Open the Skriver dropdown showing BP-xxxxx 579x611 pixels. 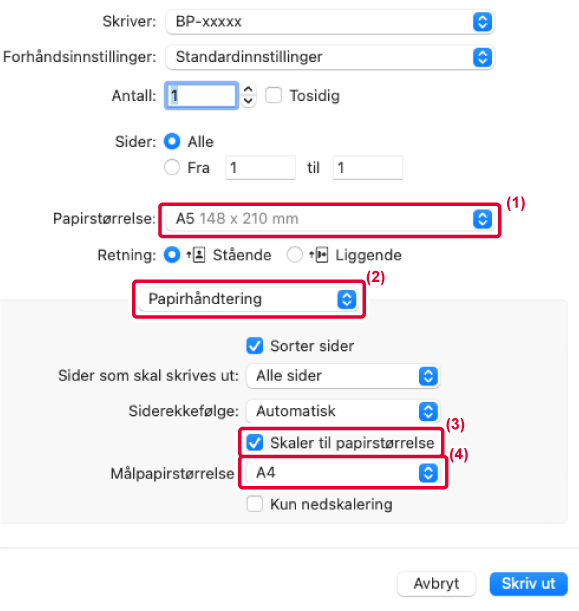(330, 22)
